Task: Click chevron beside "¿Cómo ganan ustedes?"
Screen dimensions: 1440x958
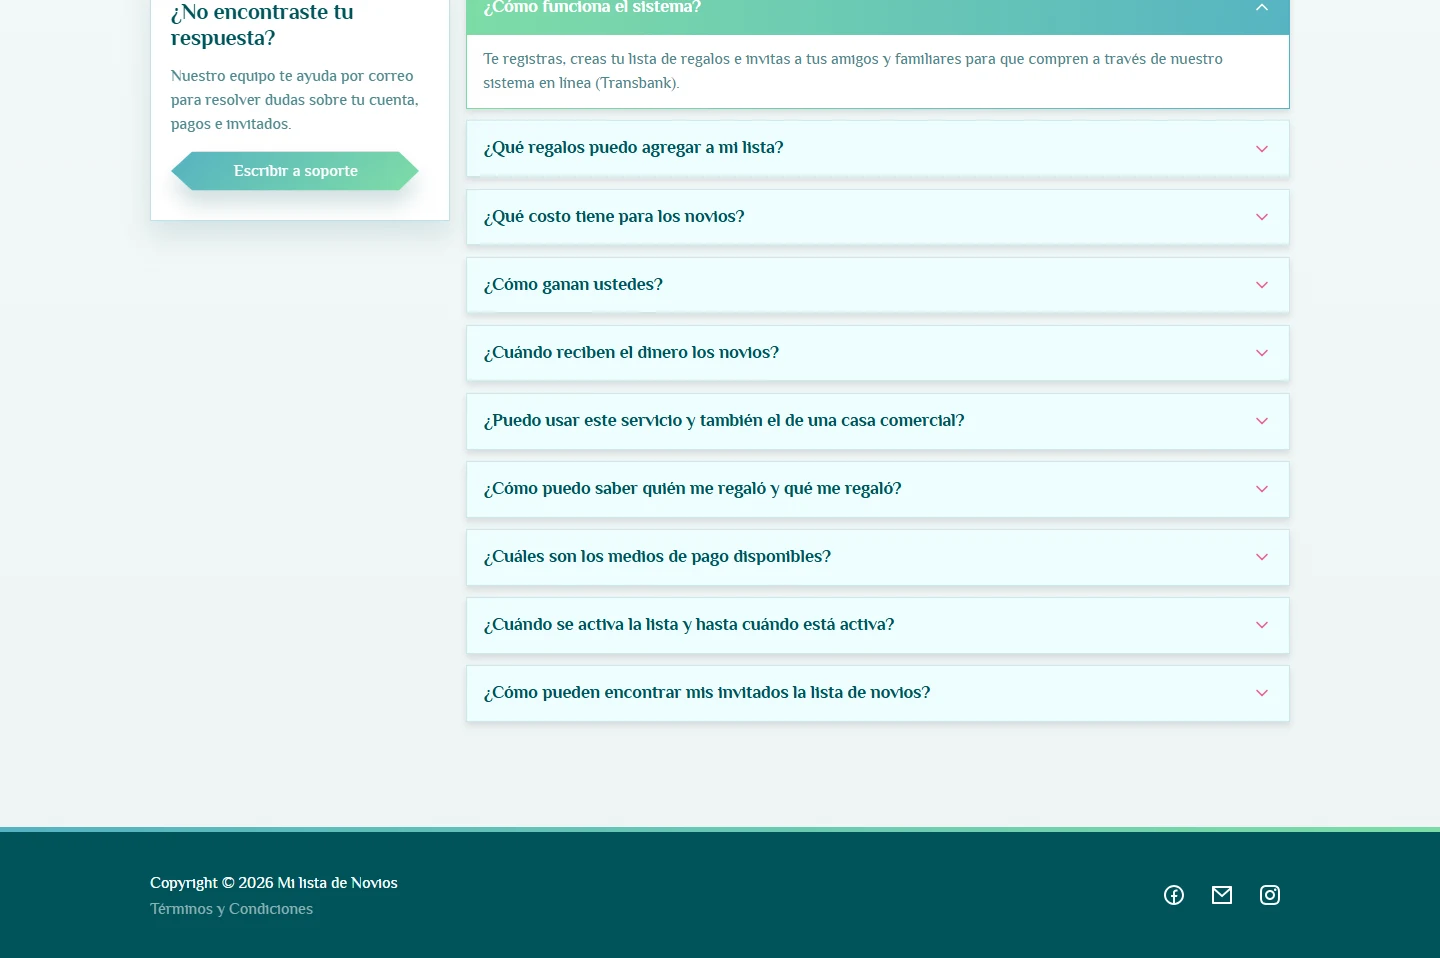Action: coord(1262,285)
